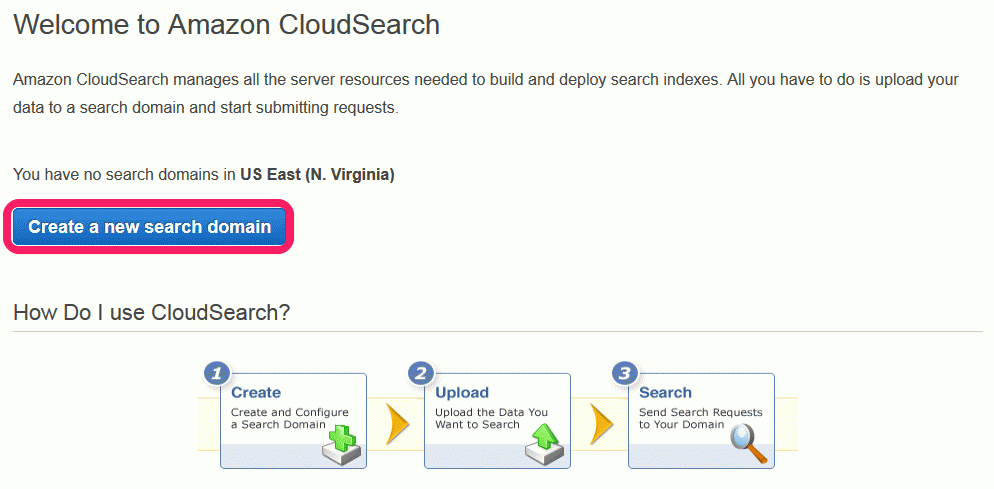Click the Upload the Data You Want text
The image size is (994, 489).
click(x=491, y=418)
